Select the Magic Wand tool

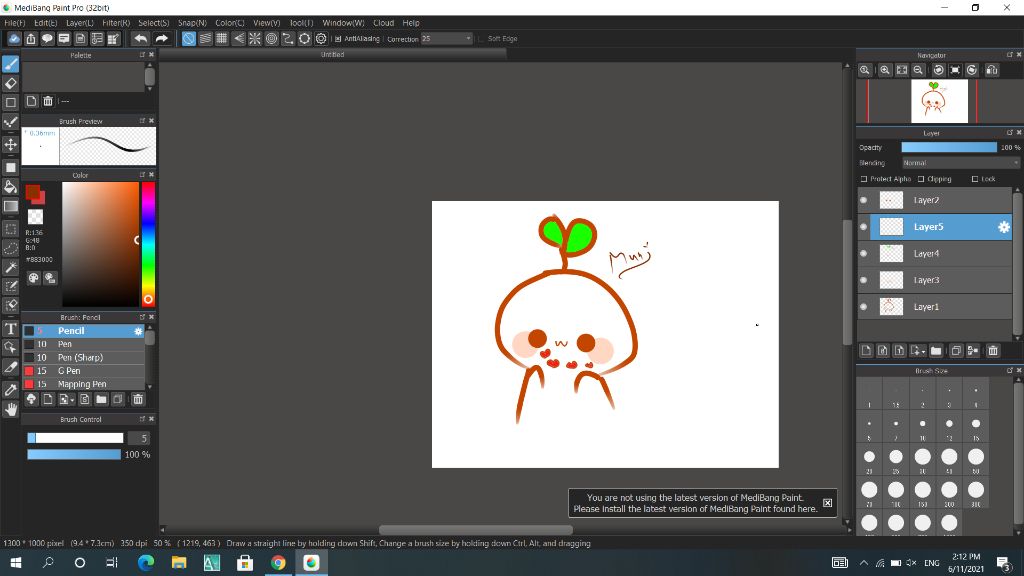(x=10, y=267)
